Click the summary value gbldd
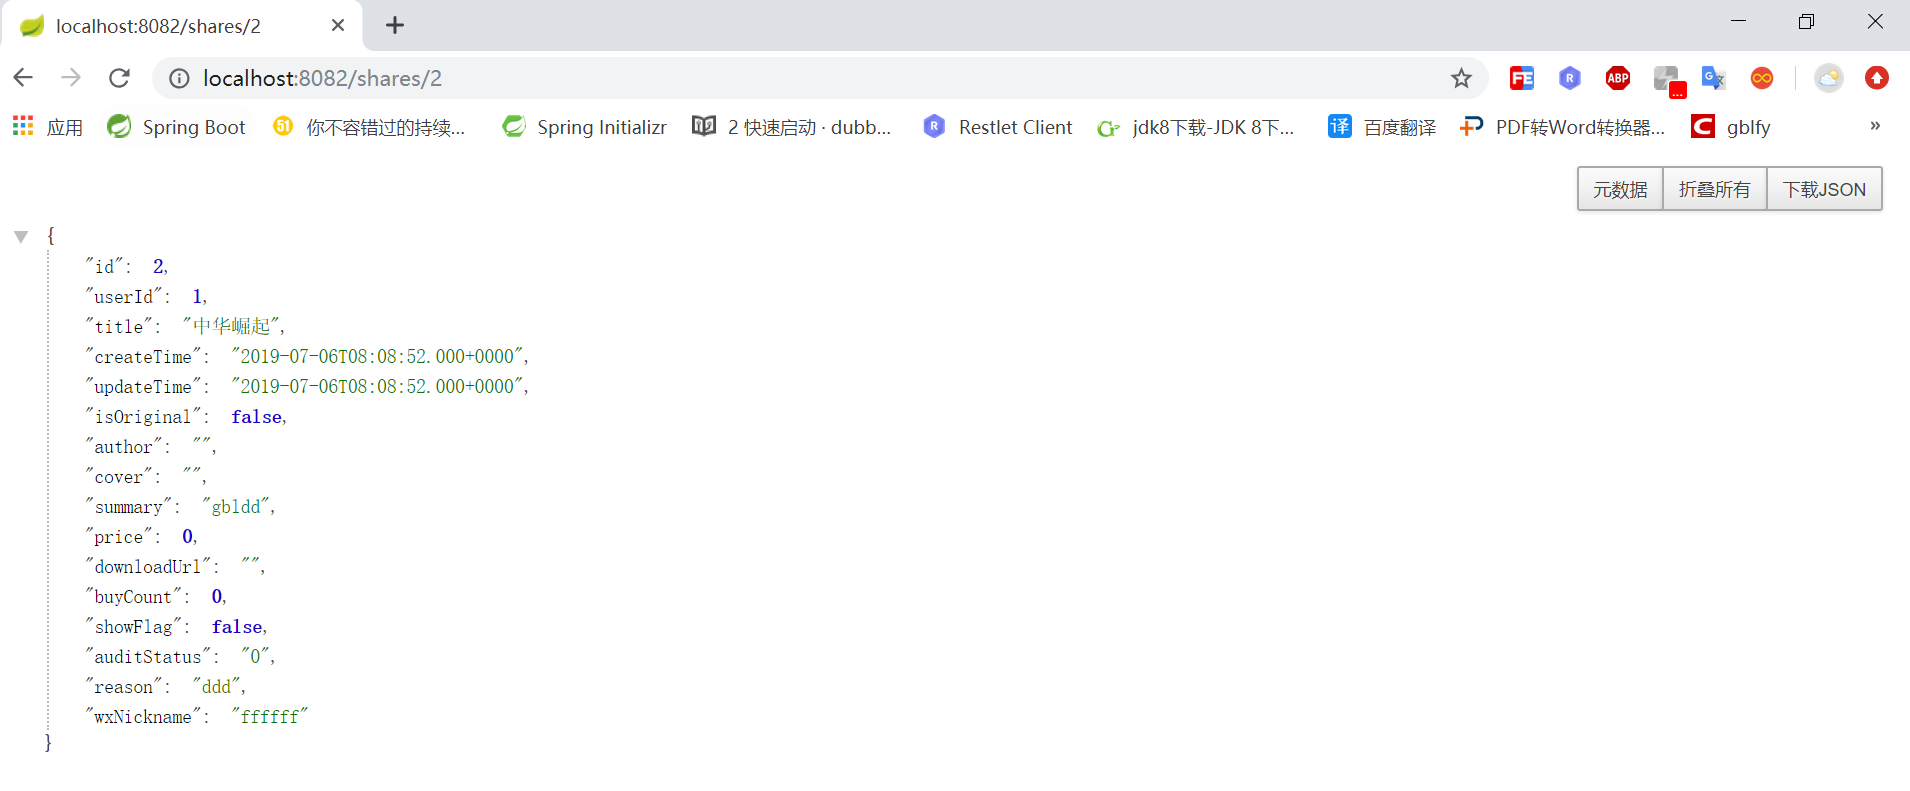This screenshot has width=1910, height=791. (x=237, y=506)
